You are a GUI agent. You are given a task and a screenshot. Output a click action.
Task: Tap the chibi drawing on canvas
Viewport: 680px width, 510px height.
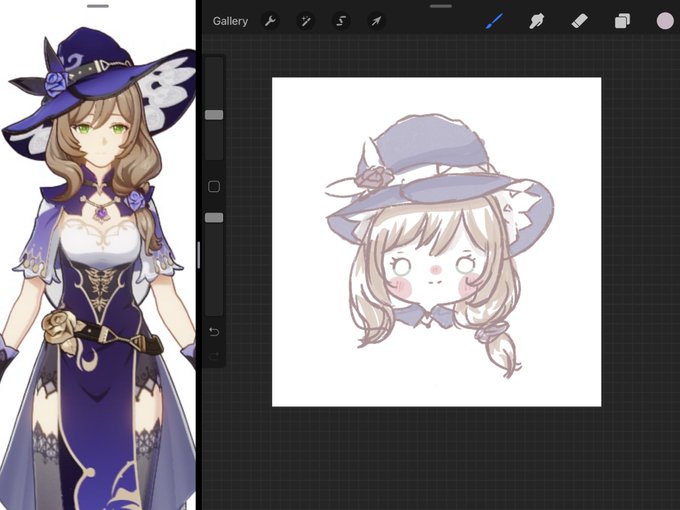tap(439, 245)
